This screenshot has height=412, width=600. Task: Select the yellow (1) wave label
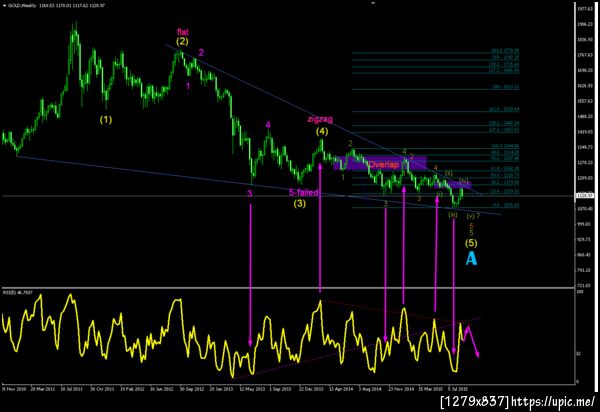(106, 120)
